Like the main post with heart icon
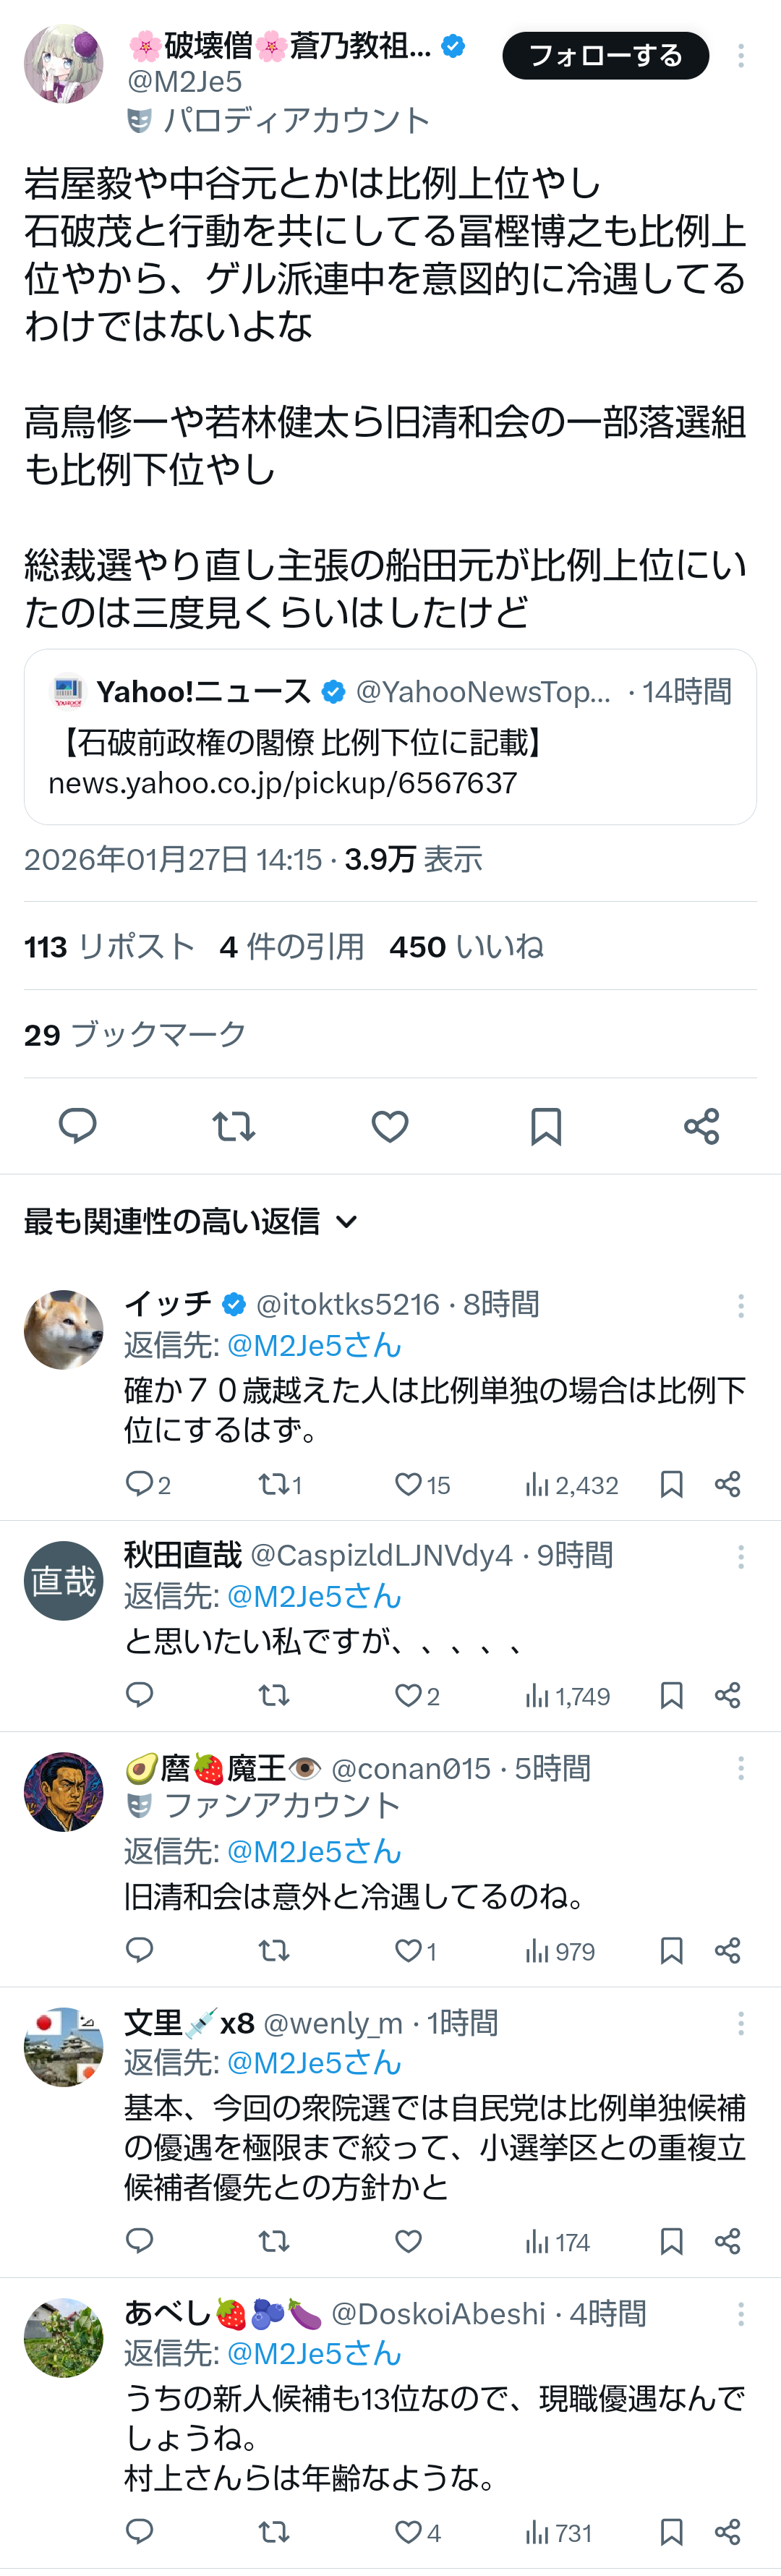Viewport: 781px width, 2576px height. [x=390, y=1126]
